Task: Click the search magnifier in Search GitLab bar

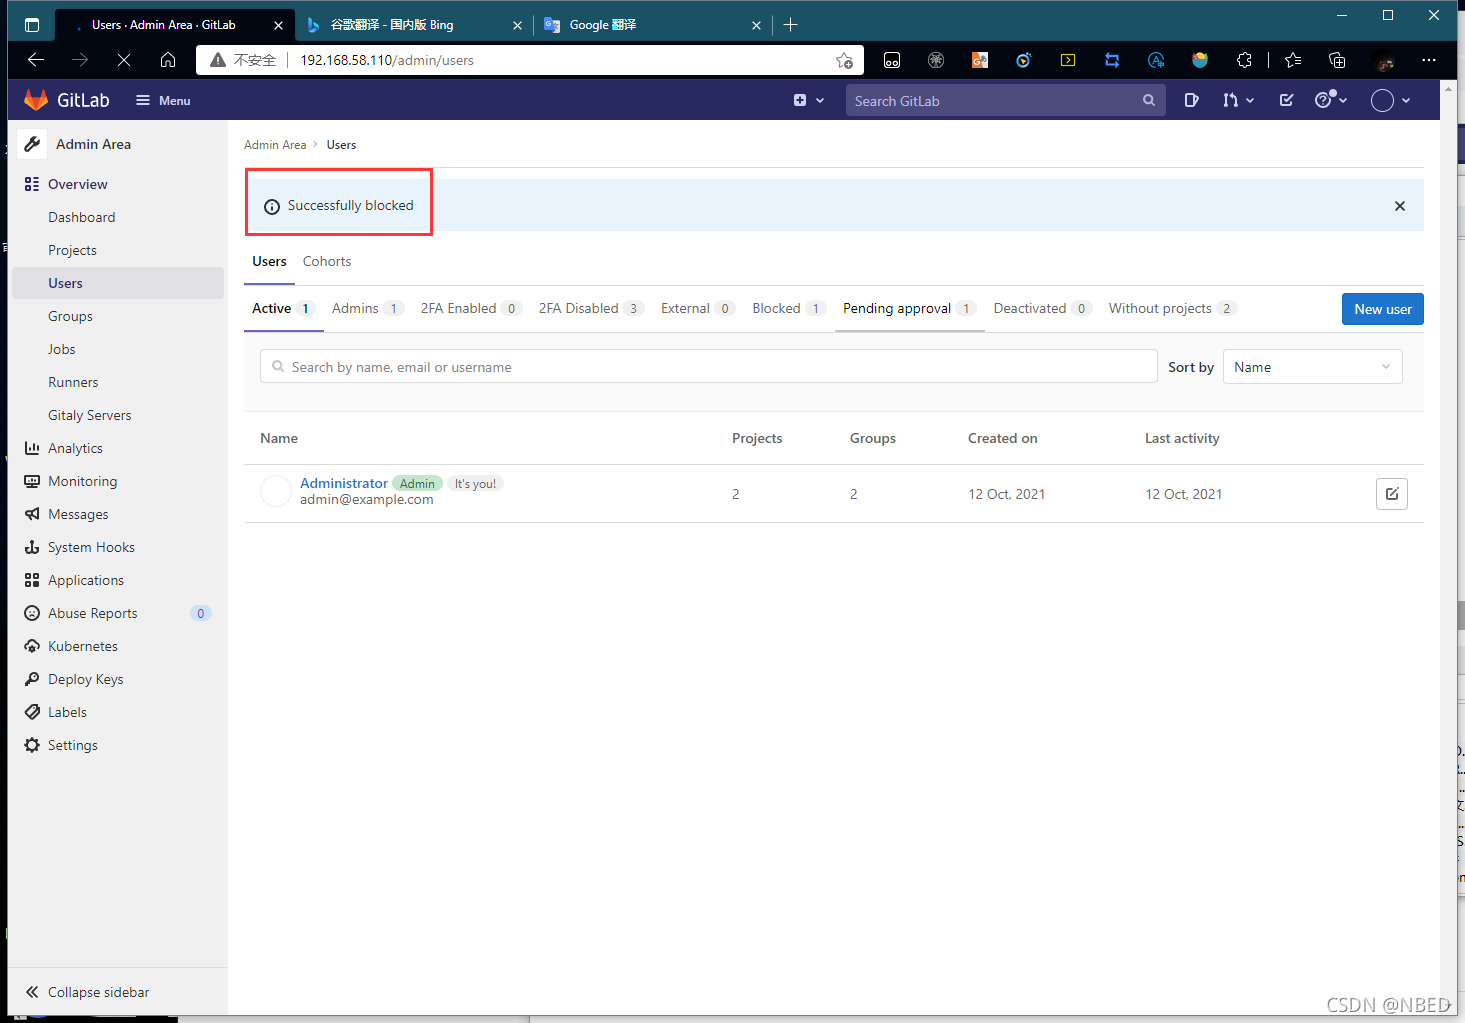Action: tap(1148, 100)
